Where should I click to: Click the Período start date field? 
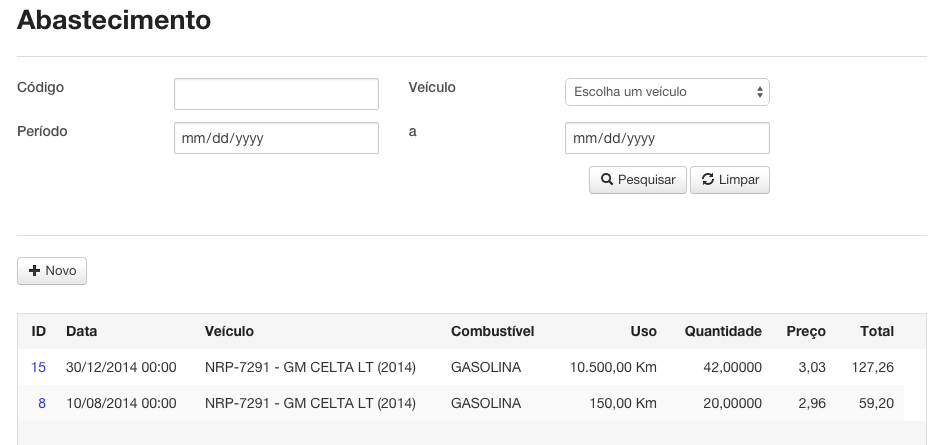click(x=276, y=138)
